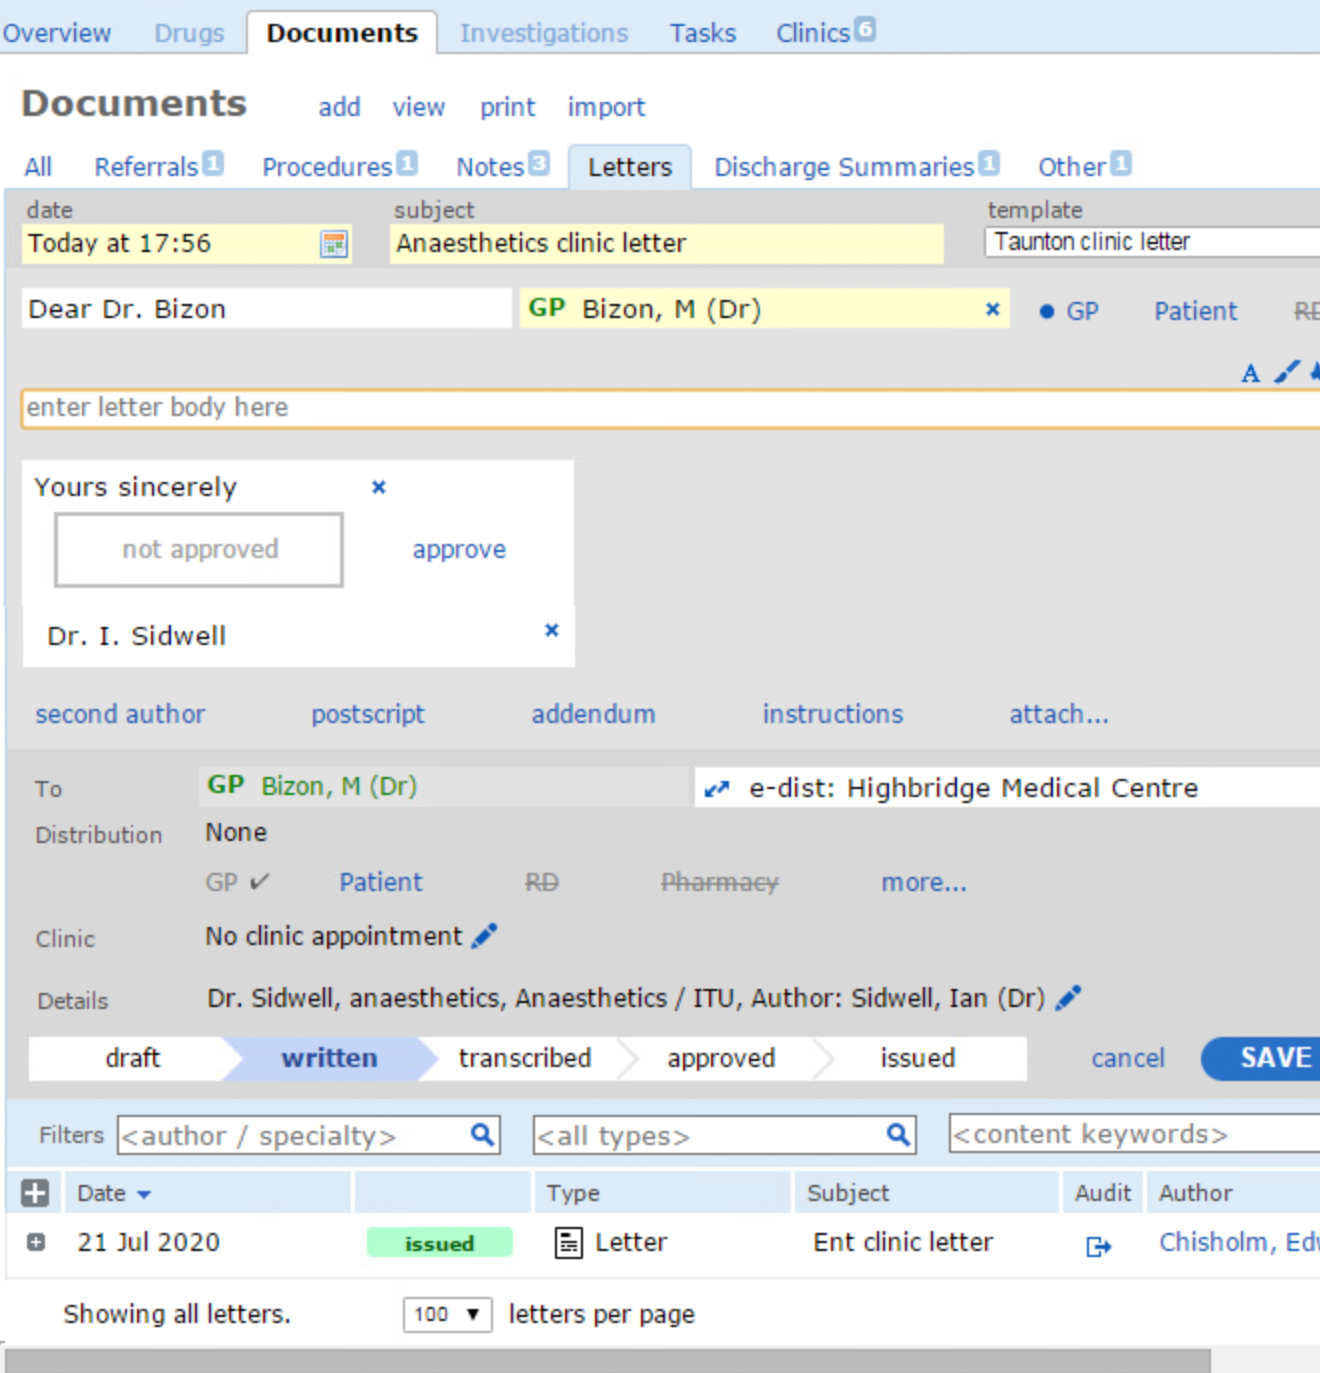Viewport: 1320px width, 1373px height.
Task: Click the Letter document type icon
Action: [568, 1243]
